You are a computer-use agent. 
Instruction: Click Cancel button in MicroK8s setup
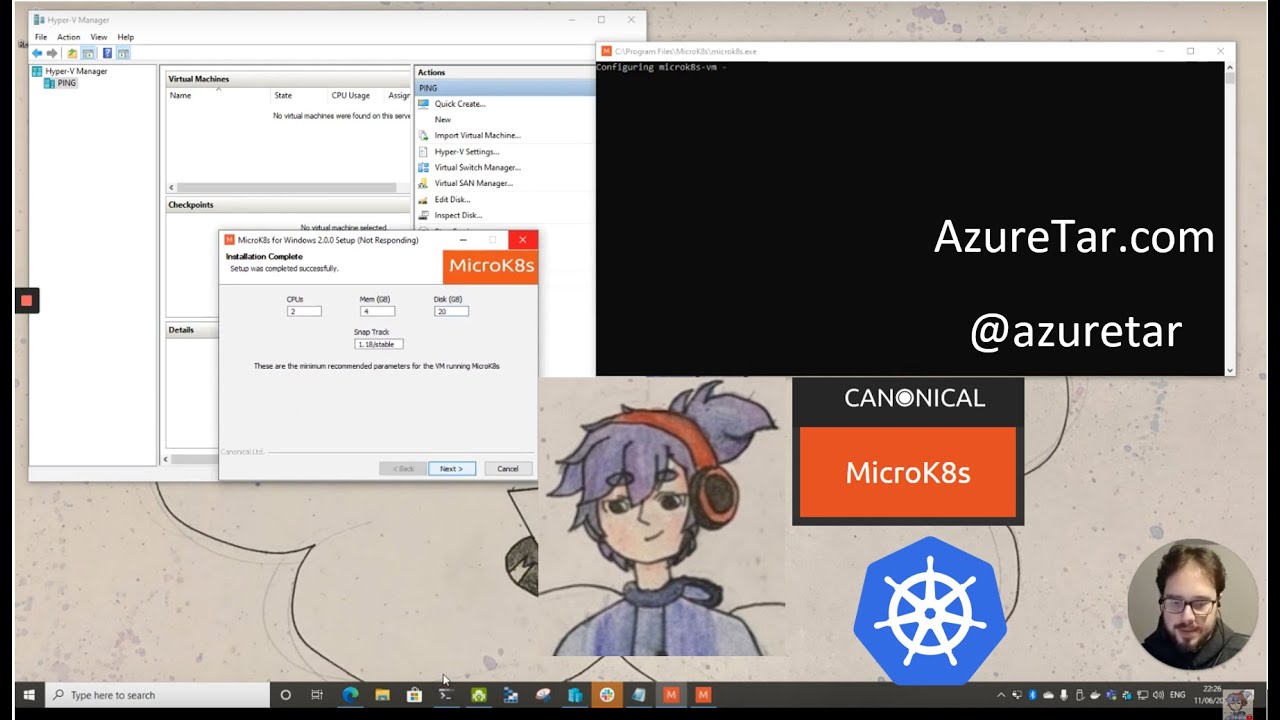click(x=508, y=468)
